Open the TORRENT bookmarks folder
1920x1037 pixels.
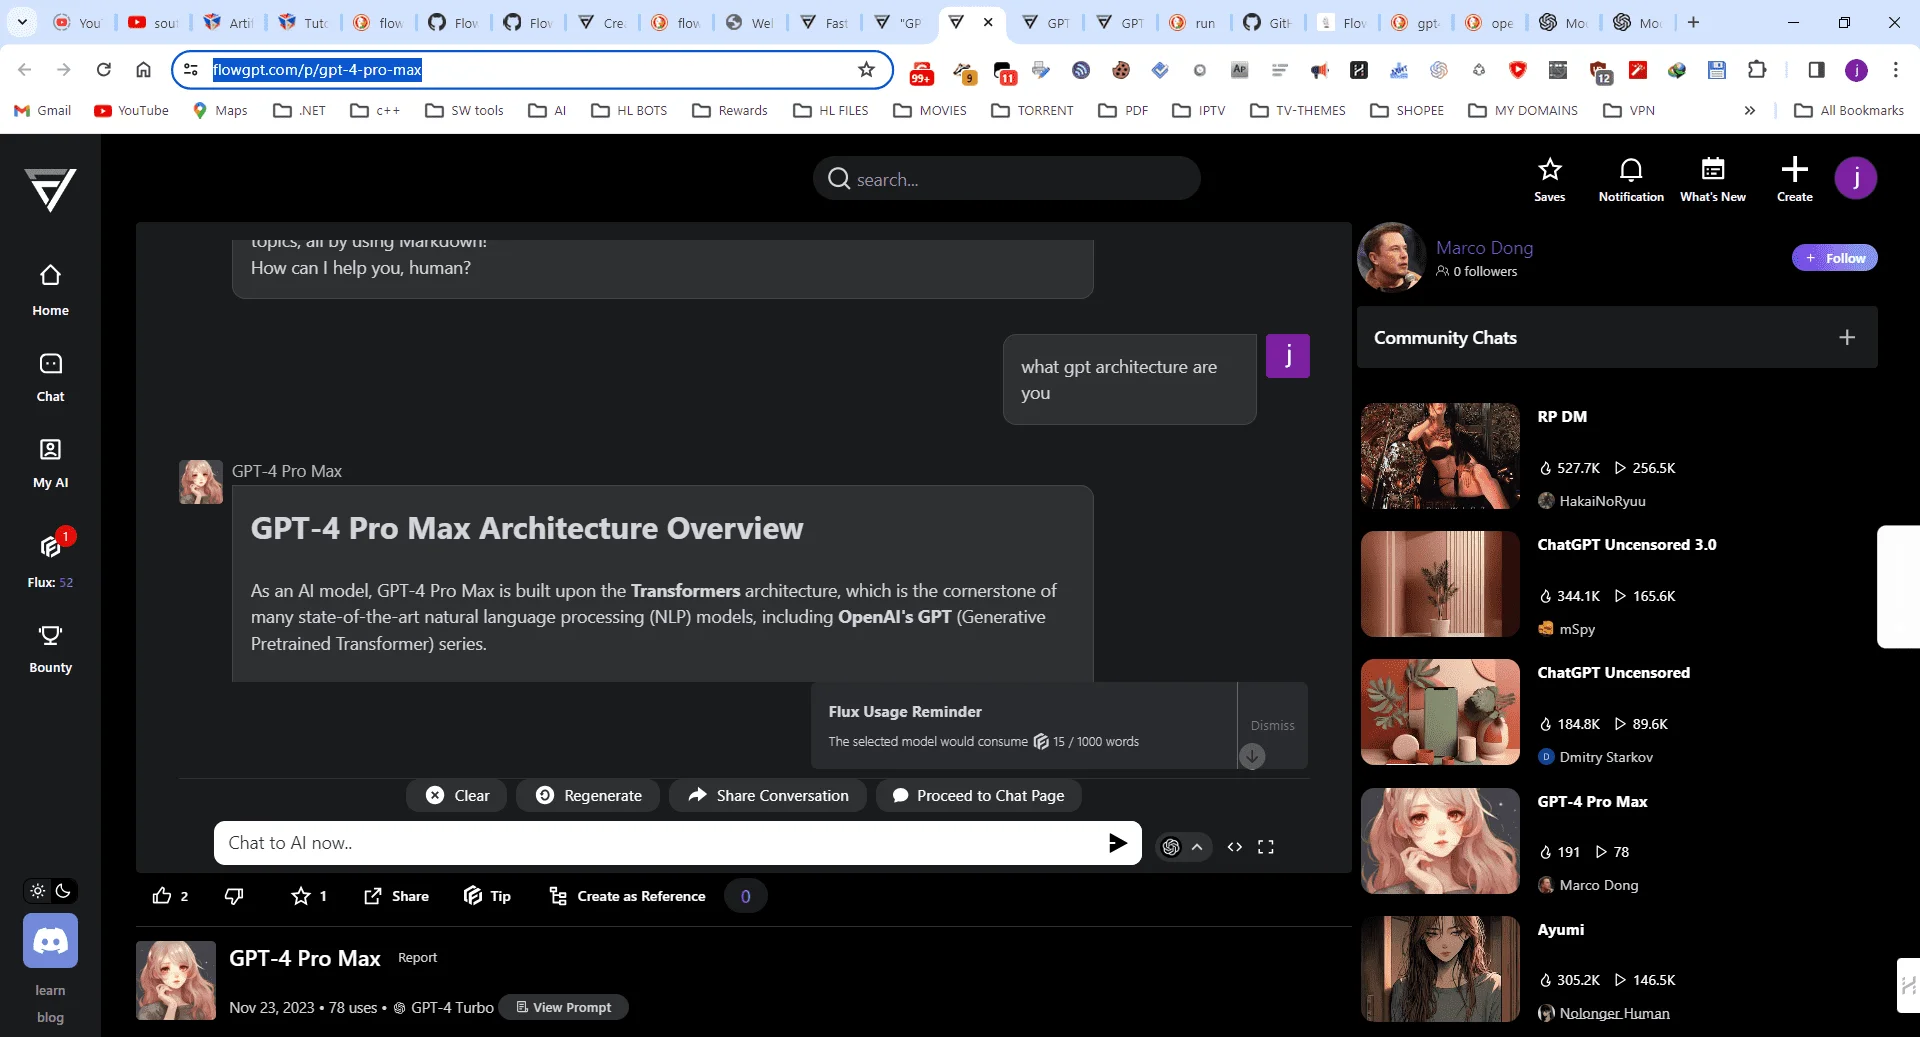click(x=1032, y=110)
